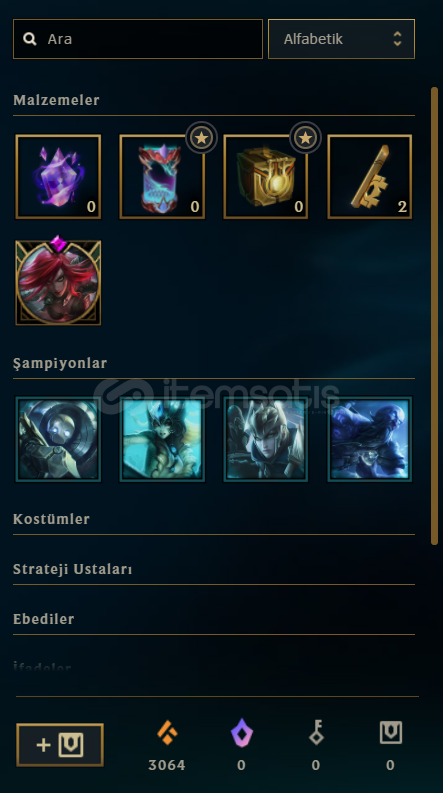The height and width of the screenshot is (793, 443).
Task: Click the purple Mythic Essence crystal item
Action: pyautogui.click(x=58, y=177)
